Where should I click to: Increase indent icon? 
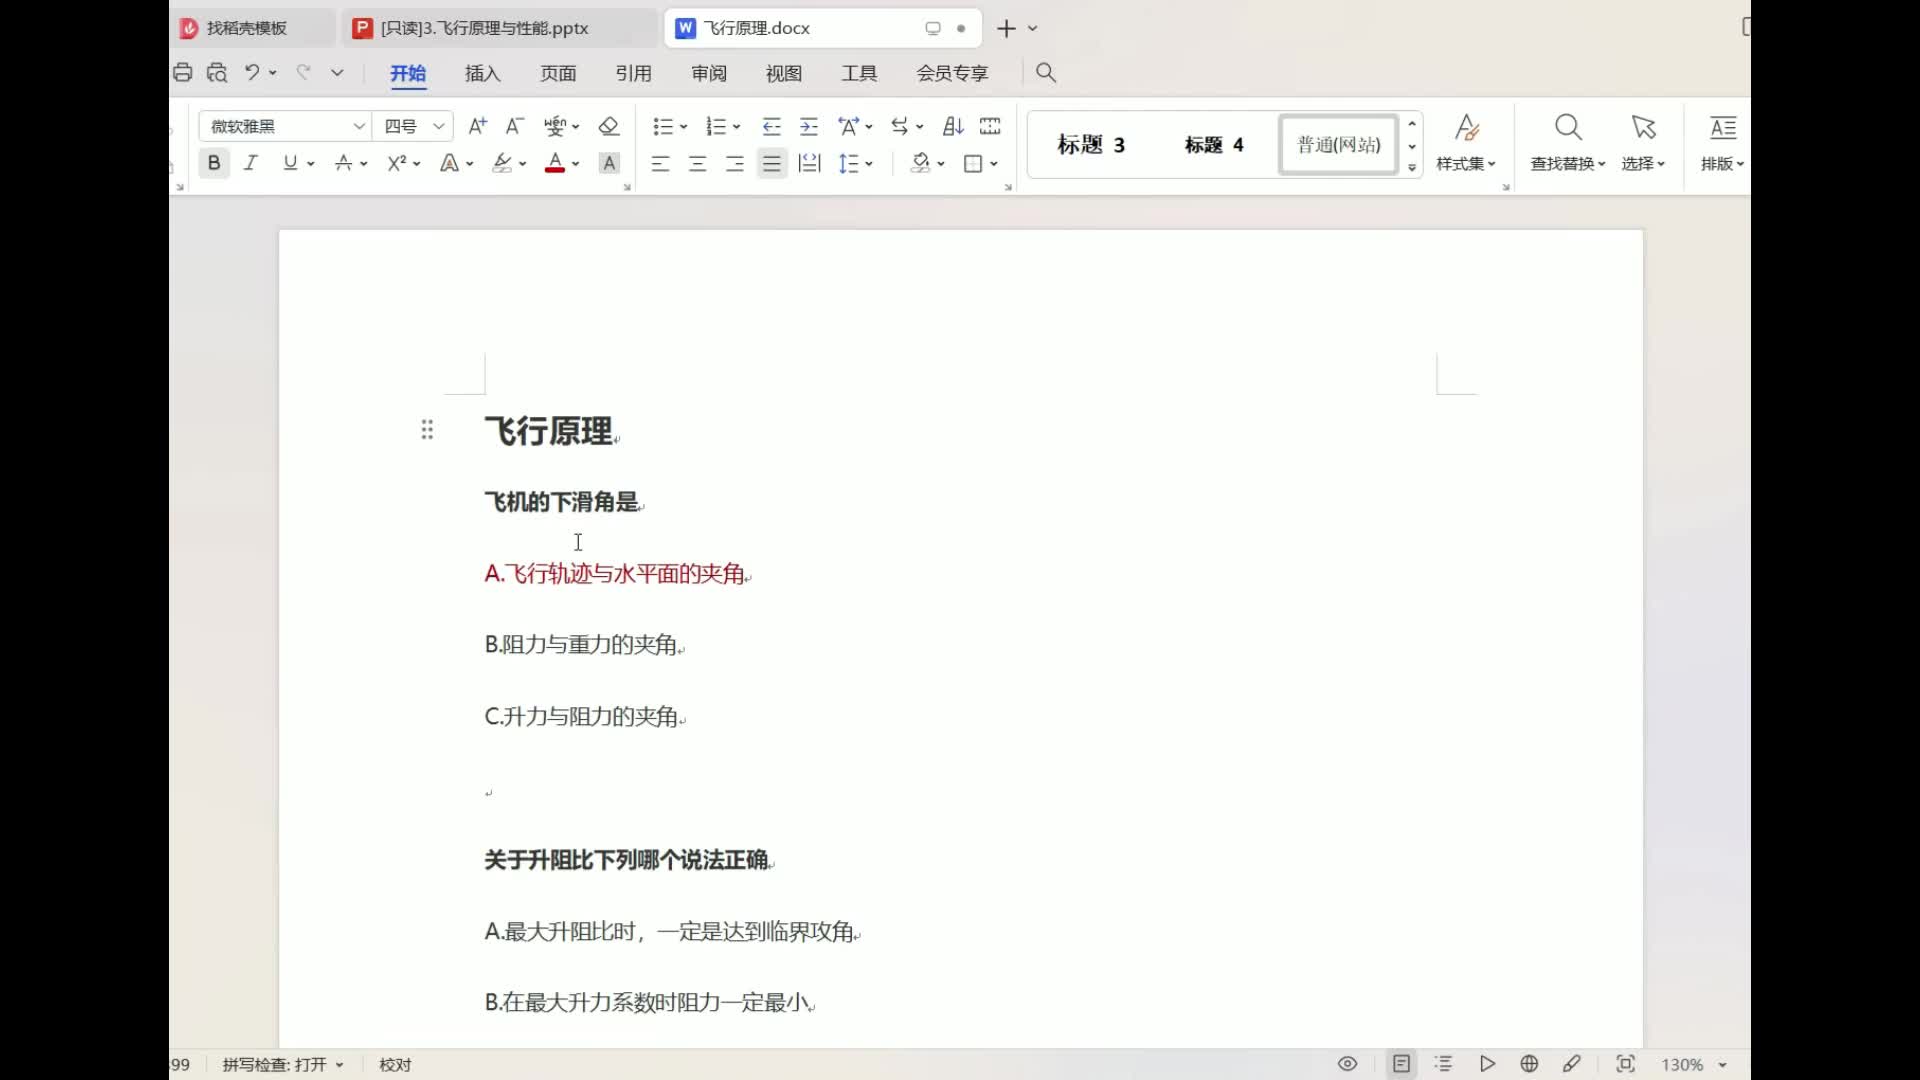coord(809,126)
